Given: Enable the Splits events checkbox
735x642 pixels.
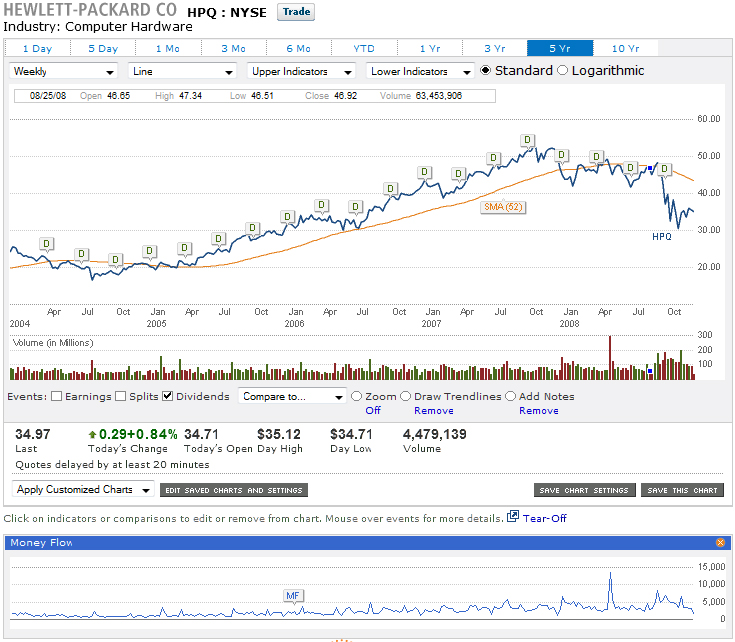Looking at the screenshot, I should [120, 396].
